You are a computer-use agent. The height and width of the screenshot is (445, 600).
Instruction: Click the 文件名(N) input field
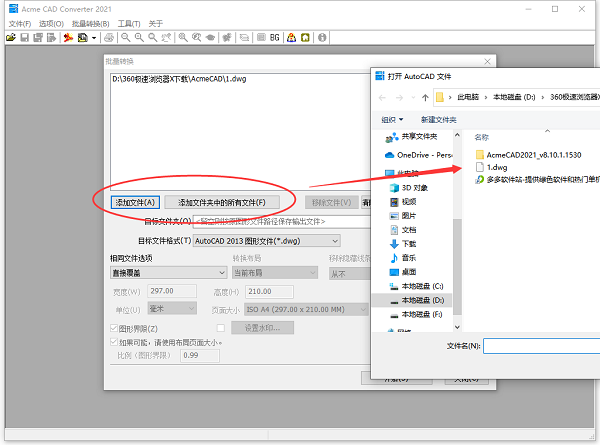[541, 346]
